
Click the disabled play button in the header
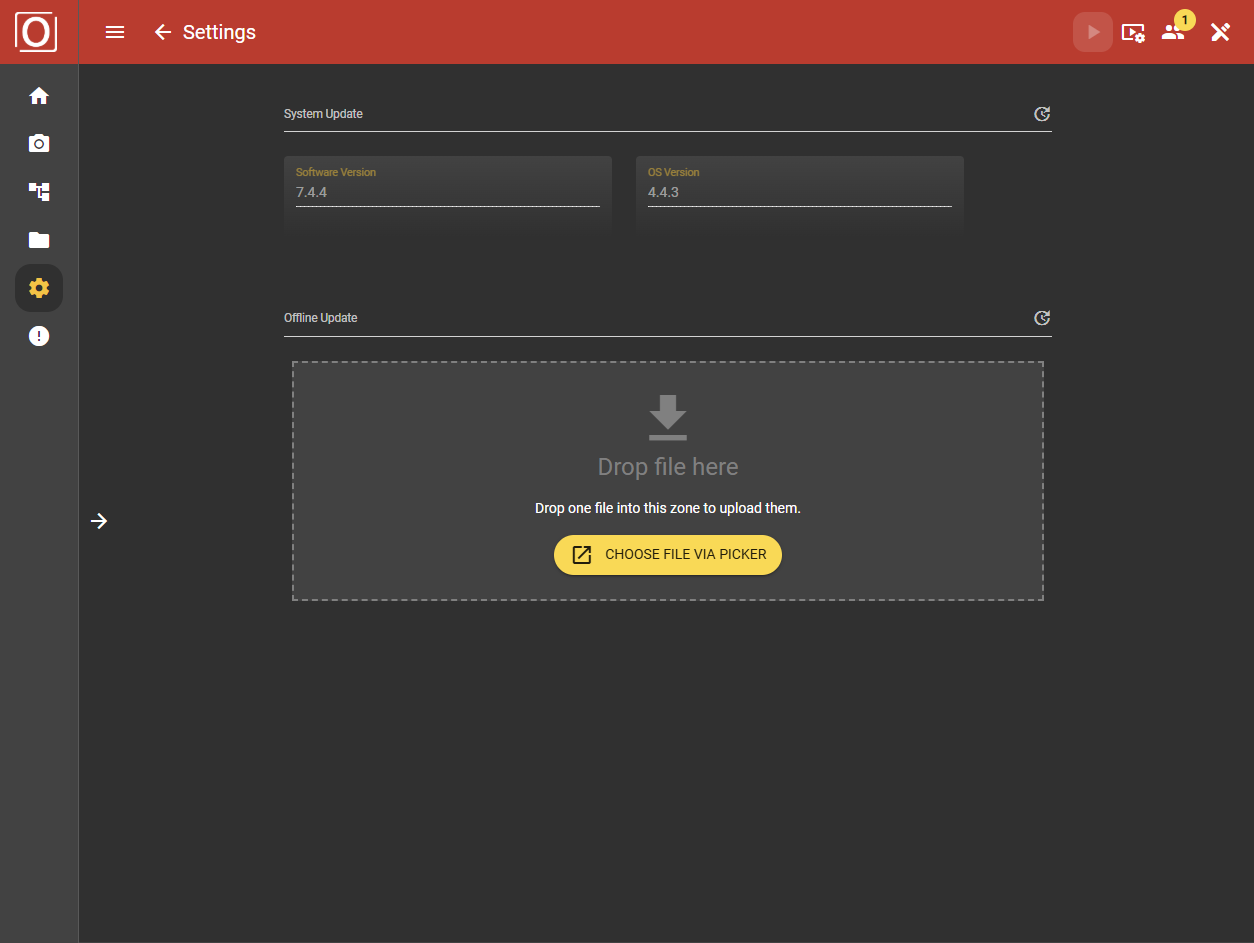click(x=1092, y=32)
